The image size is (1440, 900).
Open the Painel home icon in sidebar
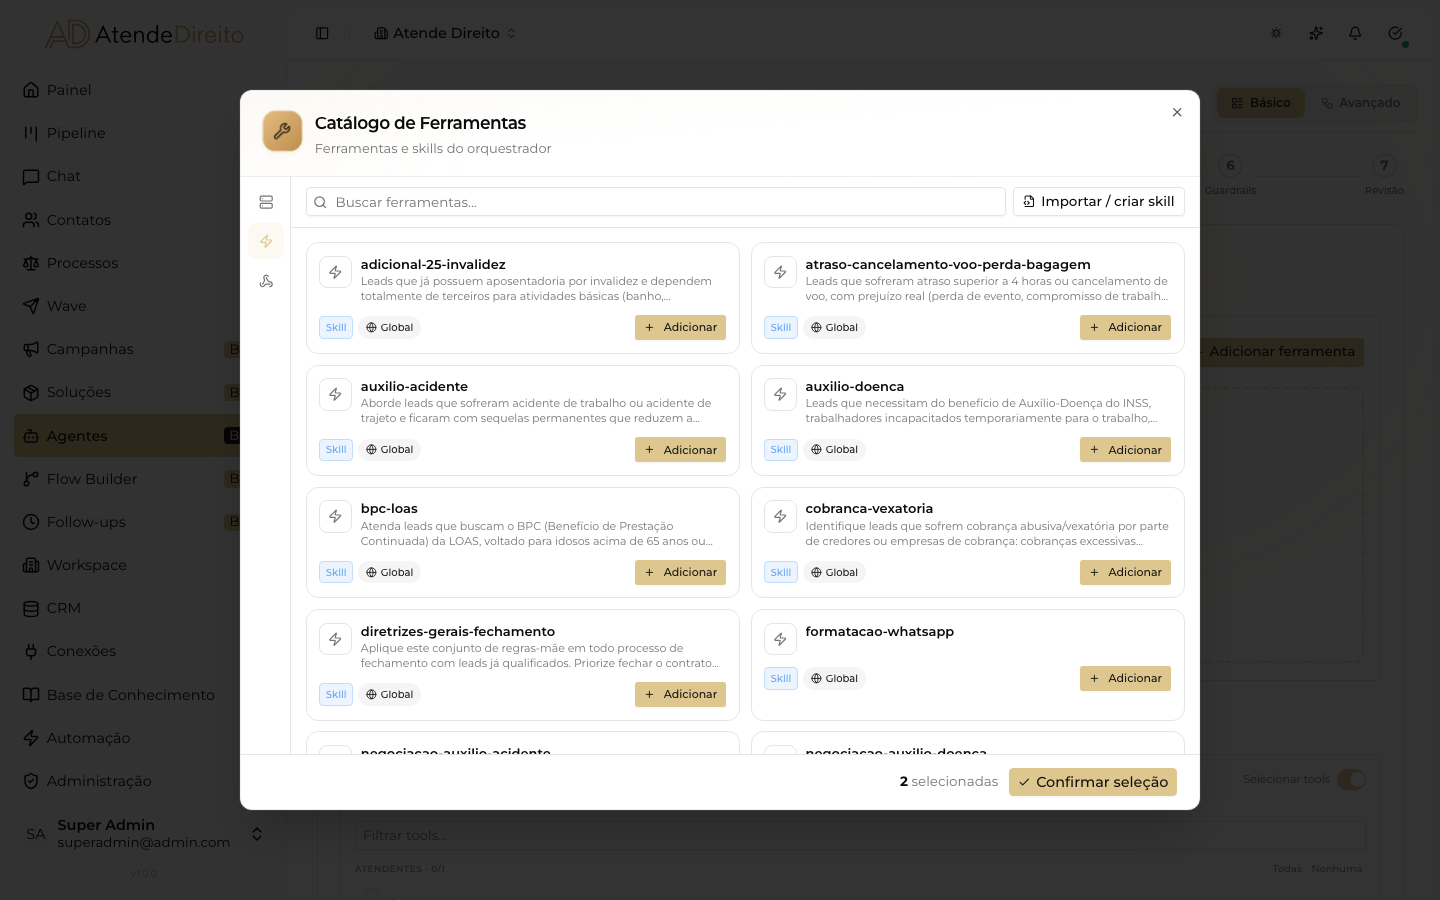click(31, 90)
